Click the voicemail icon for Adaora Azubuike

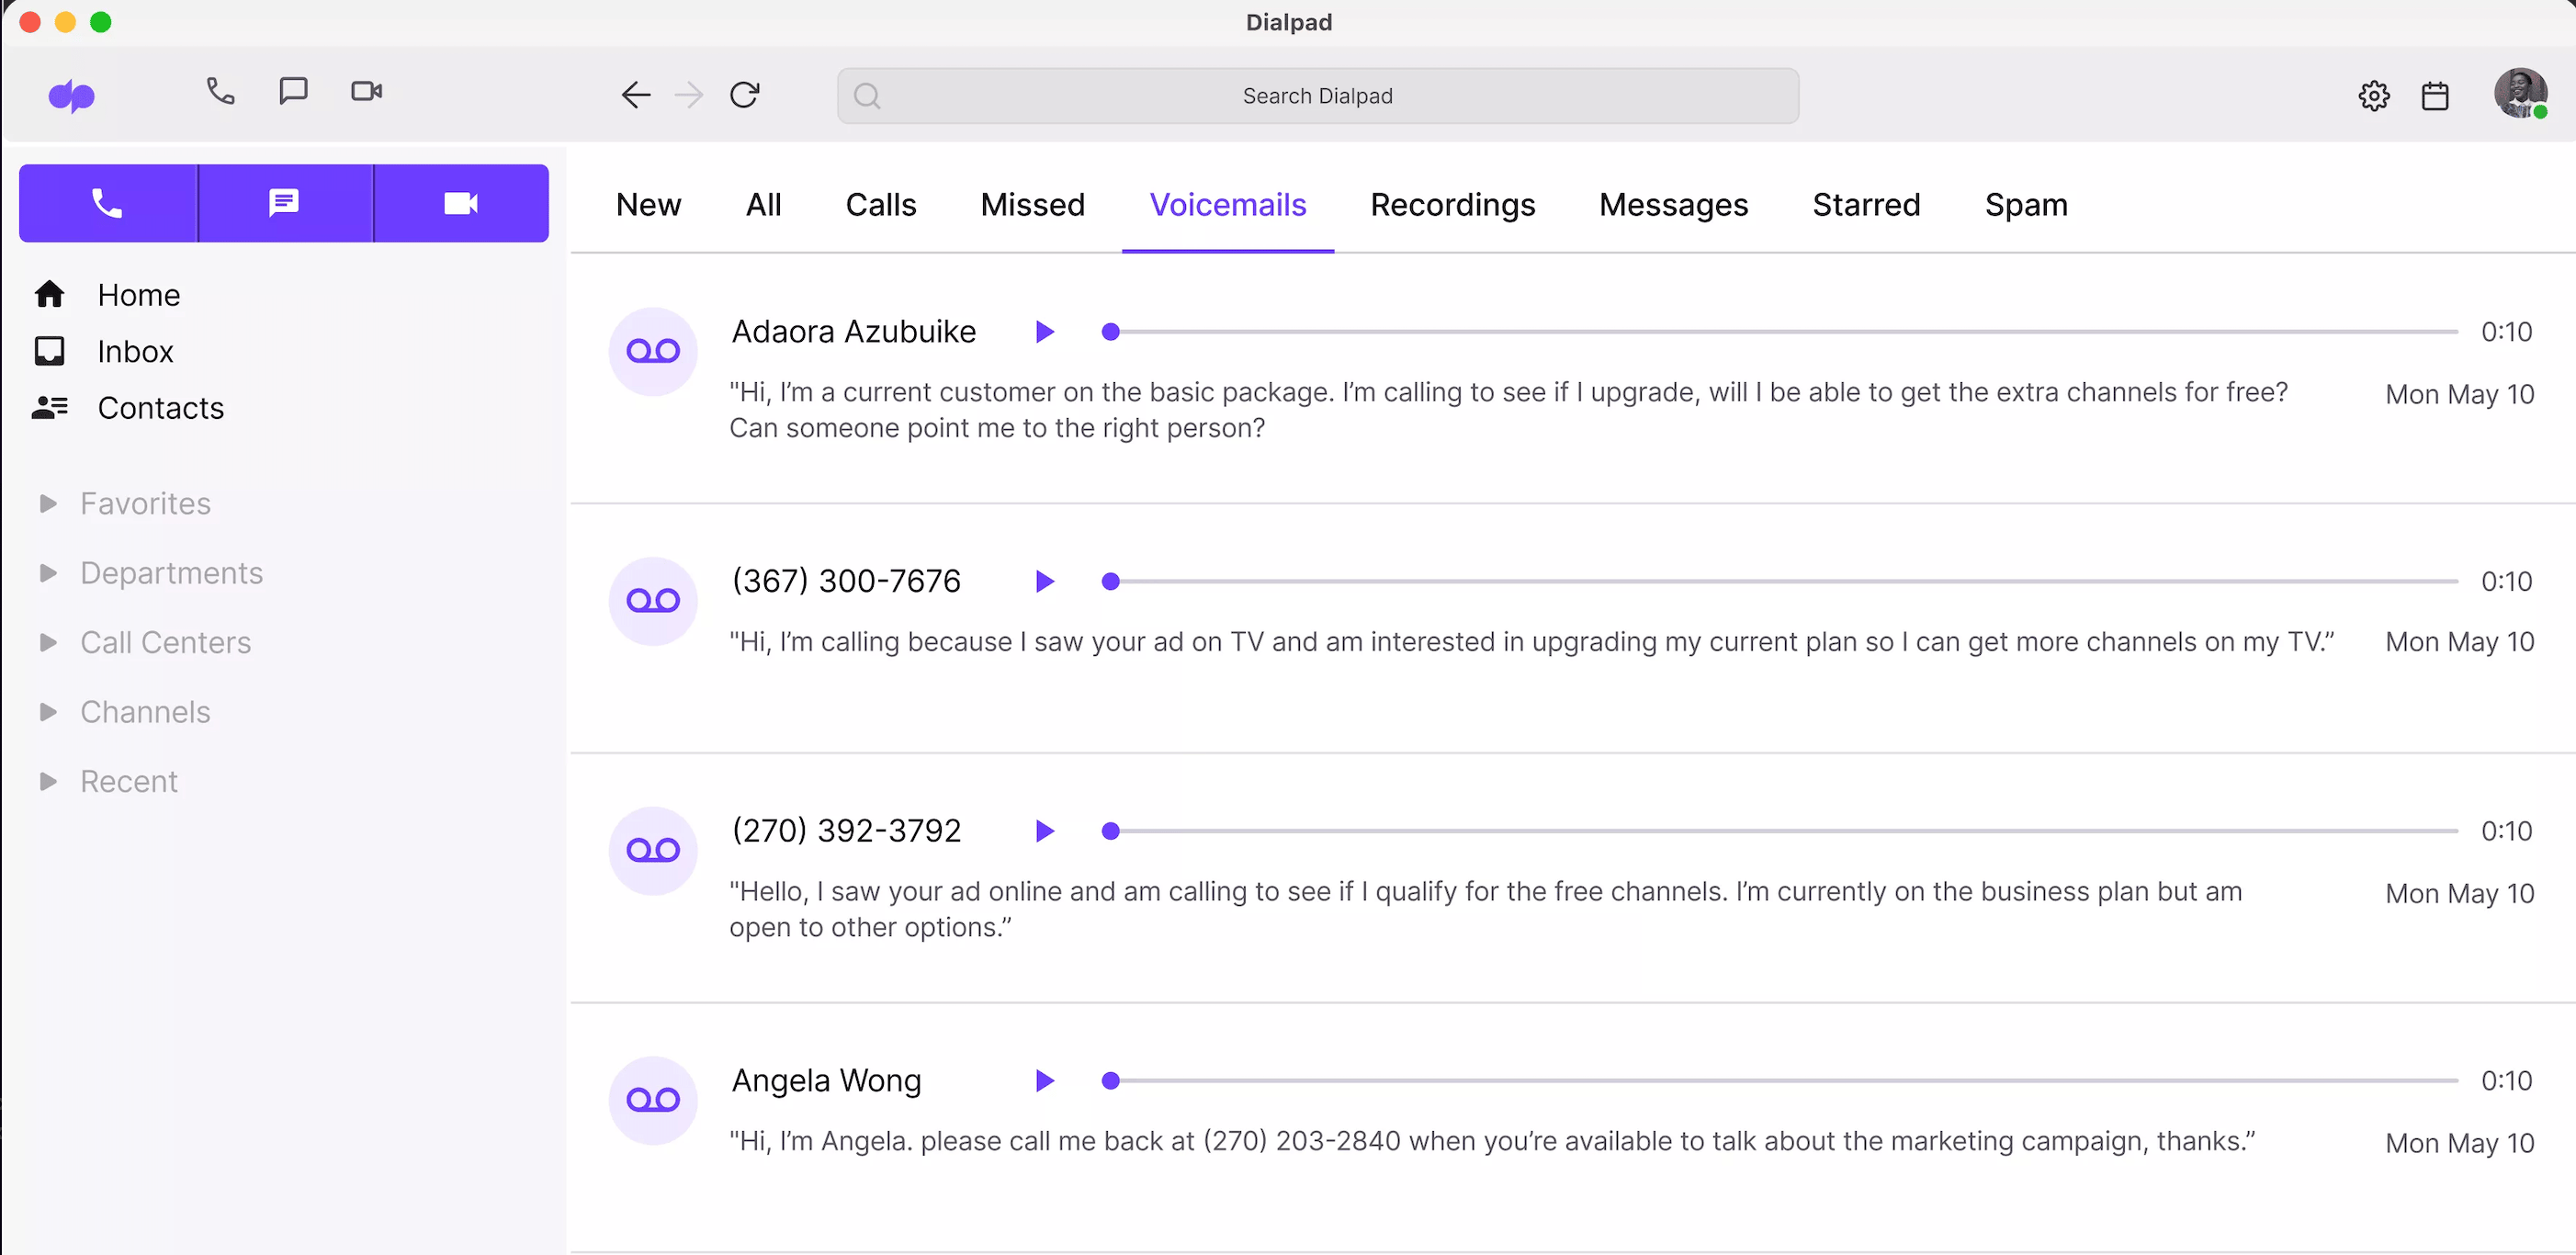pos(652,350)
